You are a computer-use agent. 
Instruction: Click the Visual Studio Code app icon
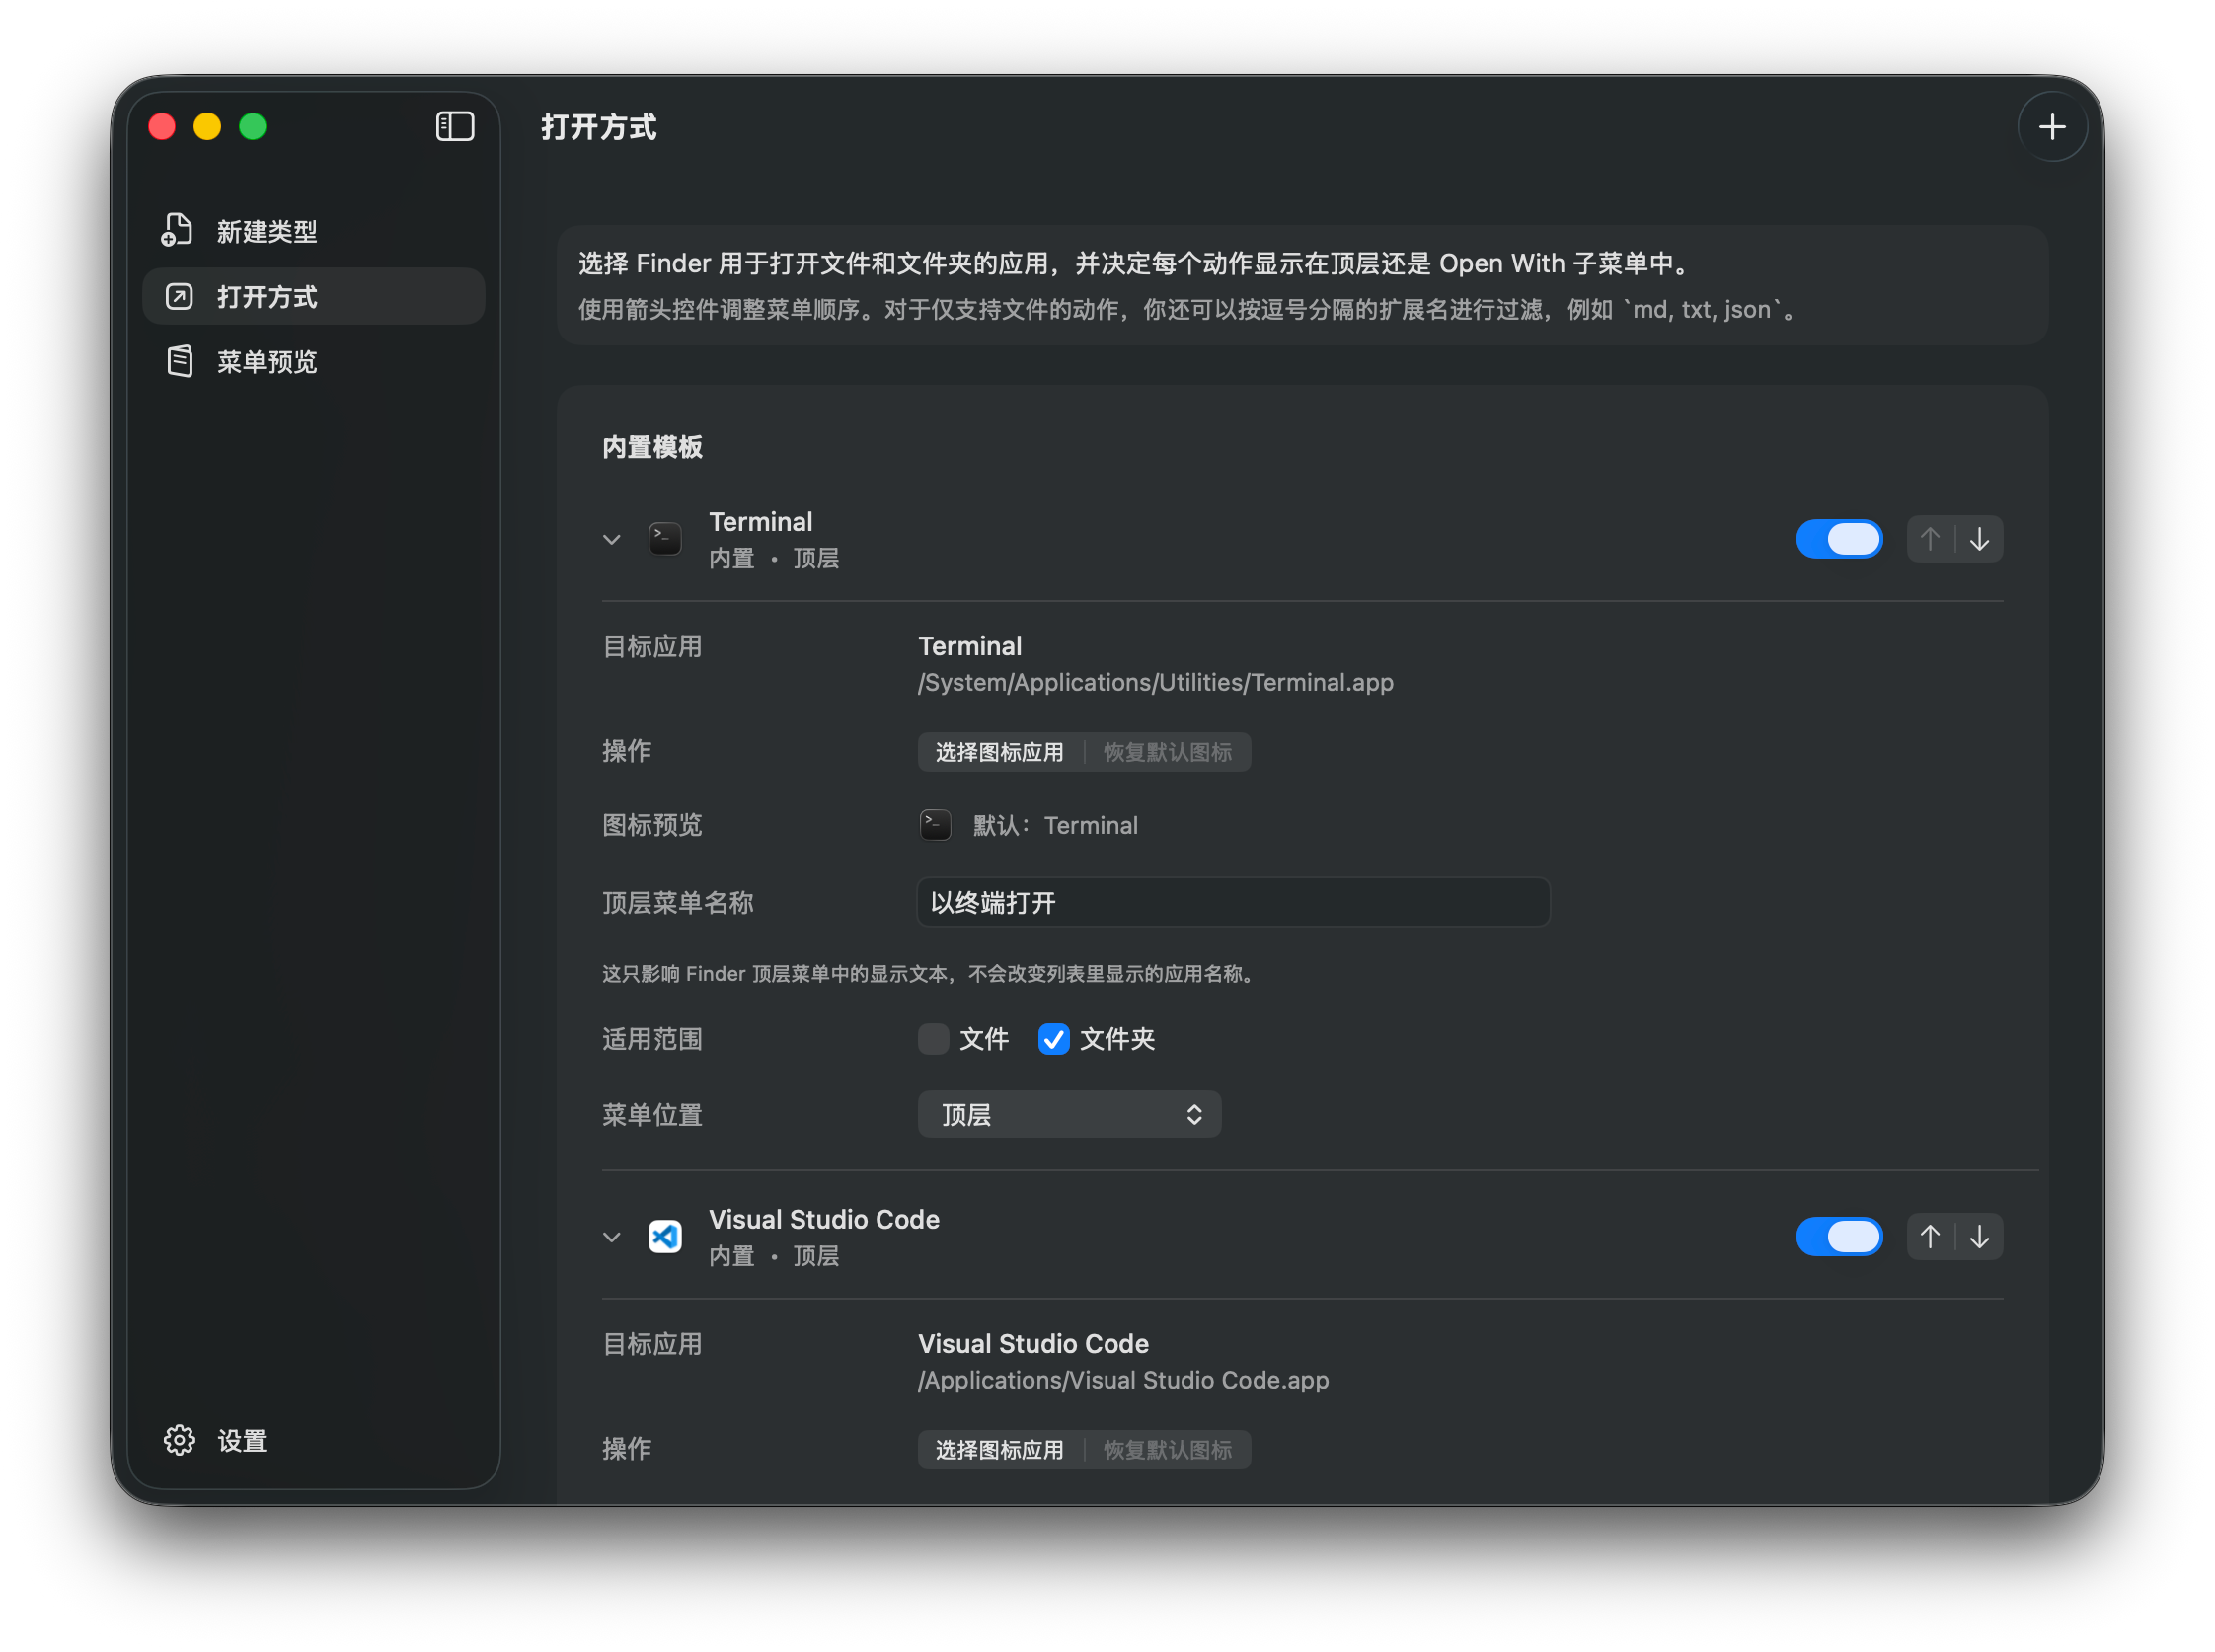(x=665, y=1236)
